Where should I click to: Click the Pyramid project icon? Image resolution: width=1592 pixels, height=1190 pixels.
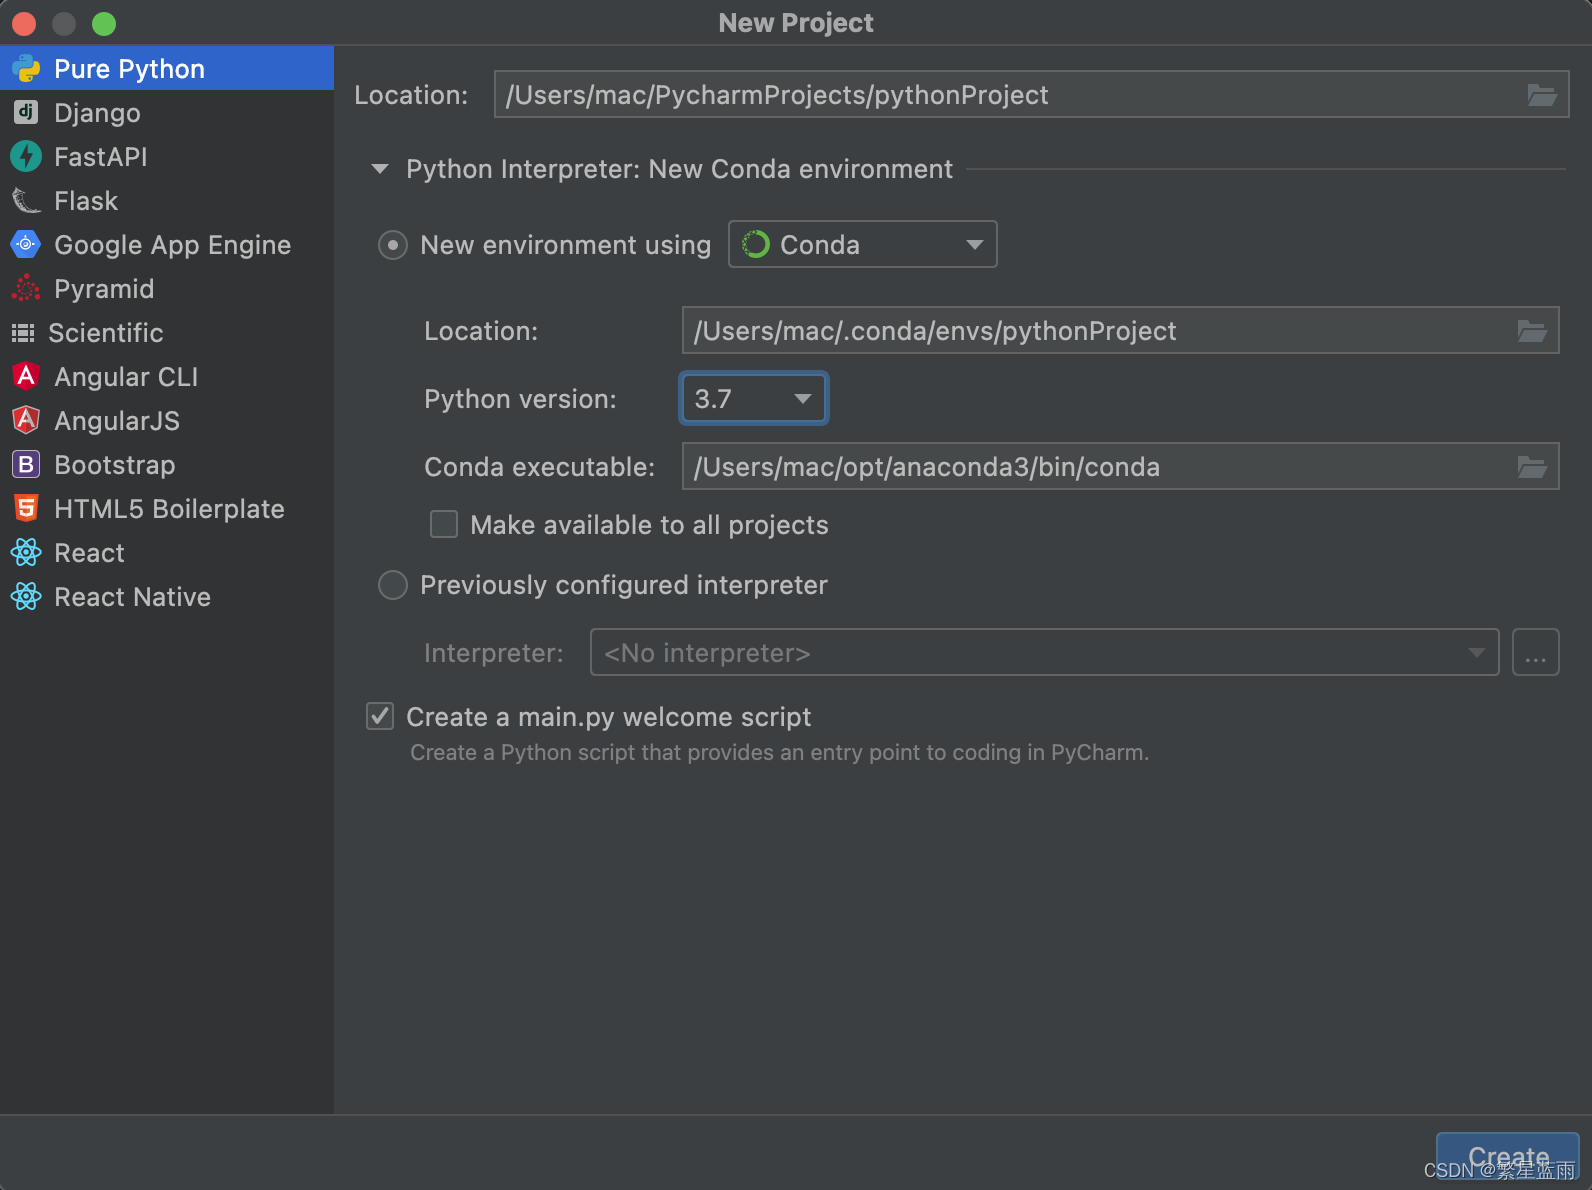(x=26, y=288)
